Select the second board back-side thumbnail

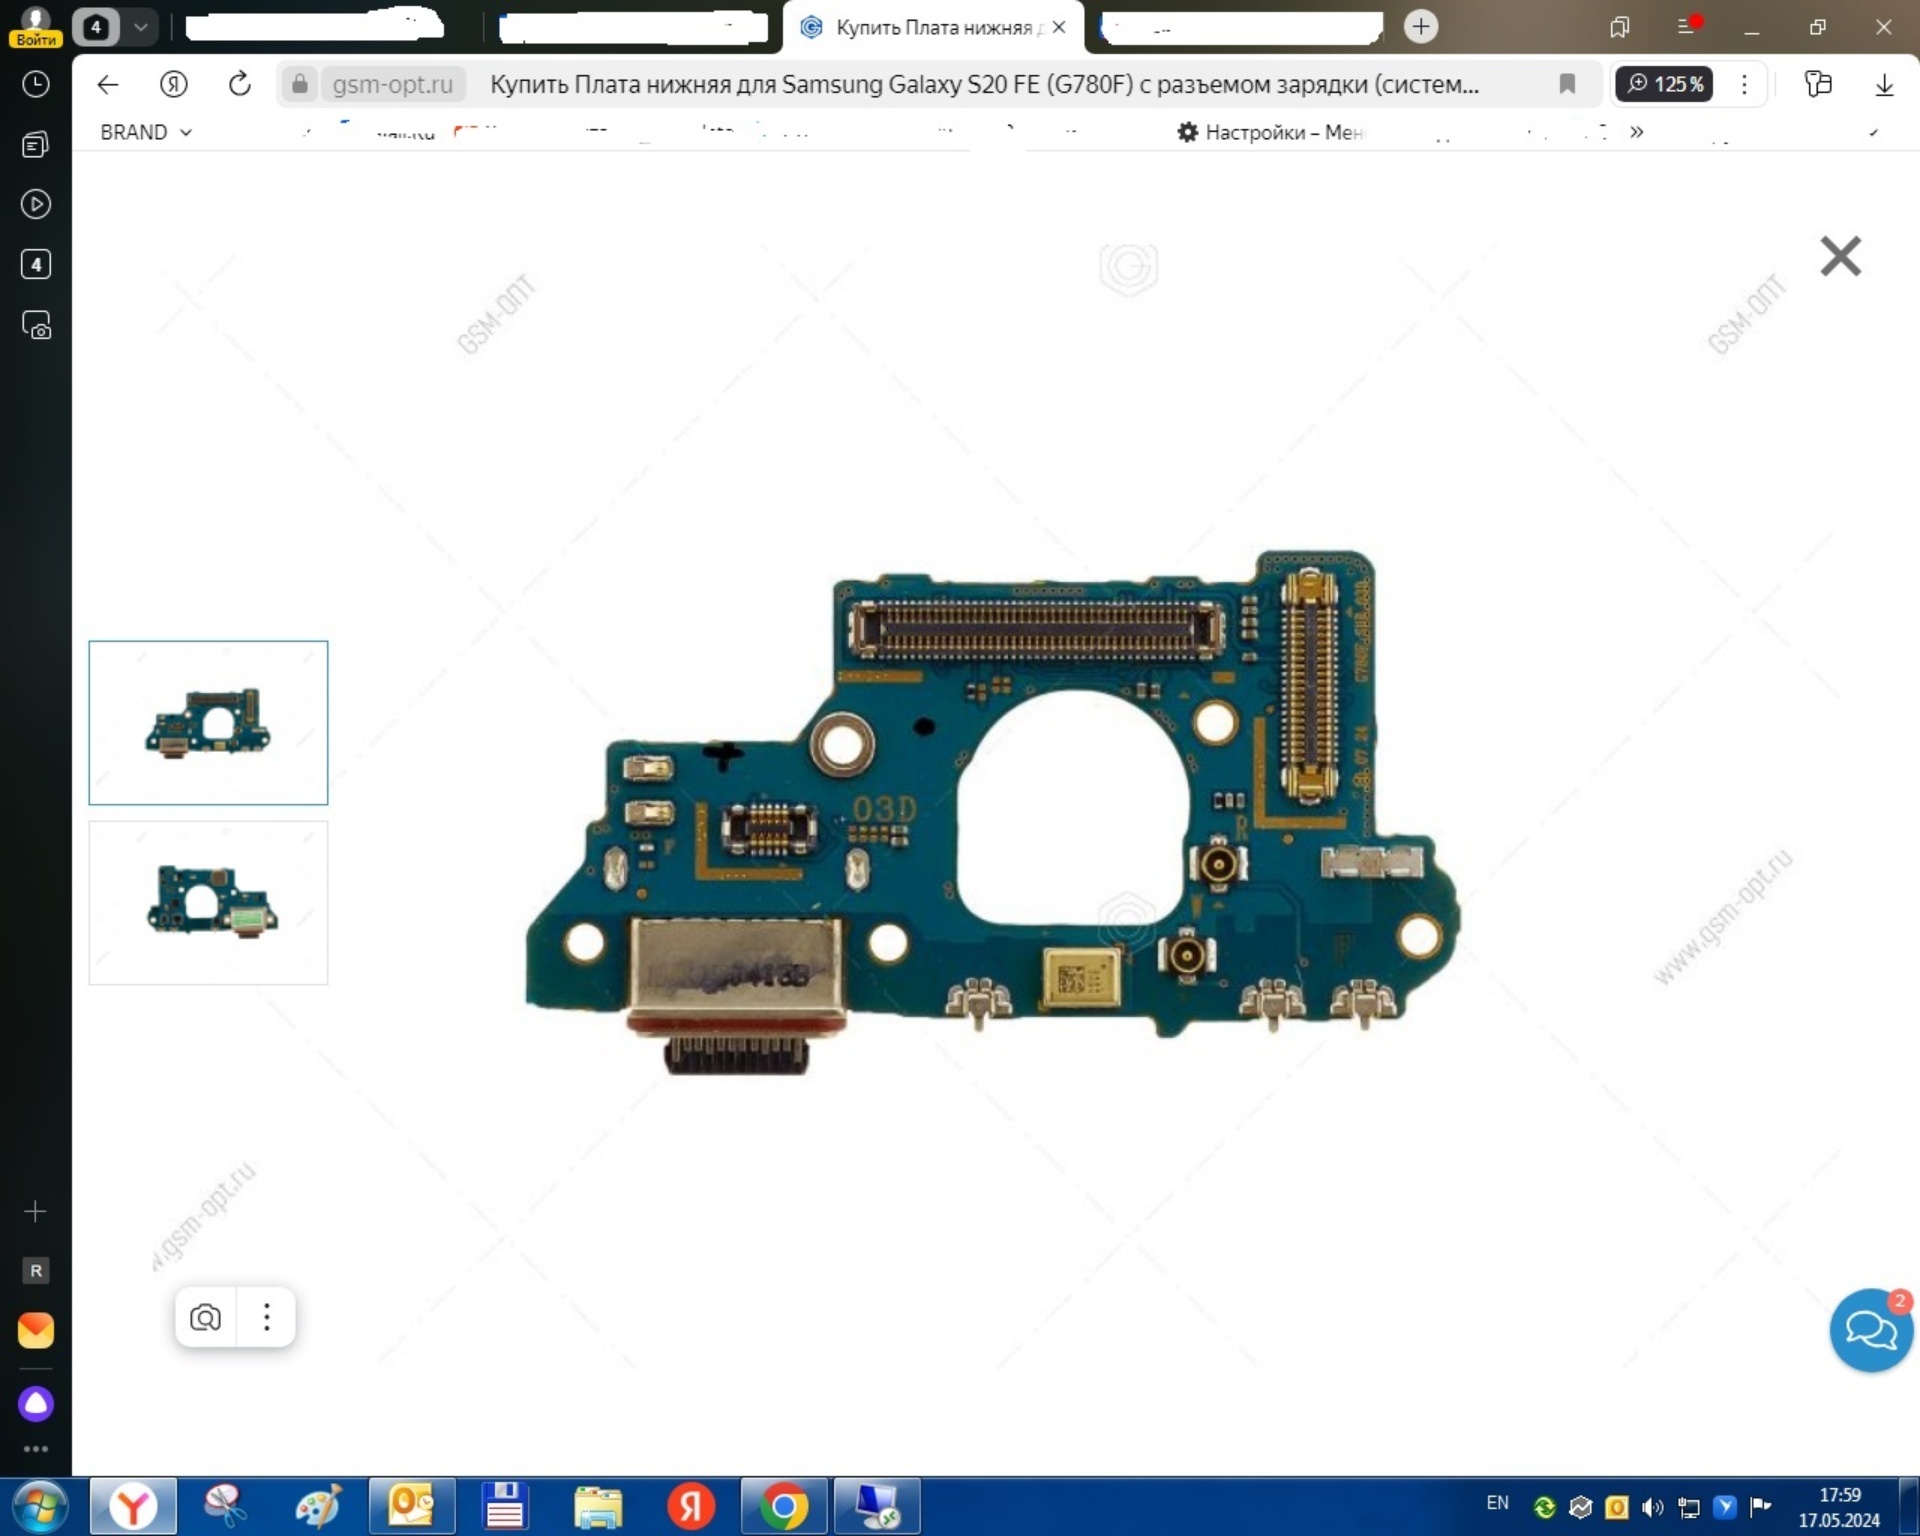[x=208, y=903]
